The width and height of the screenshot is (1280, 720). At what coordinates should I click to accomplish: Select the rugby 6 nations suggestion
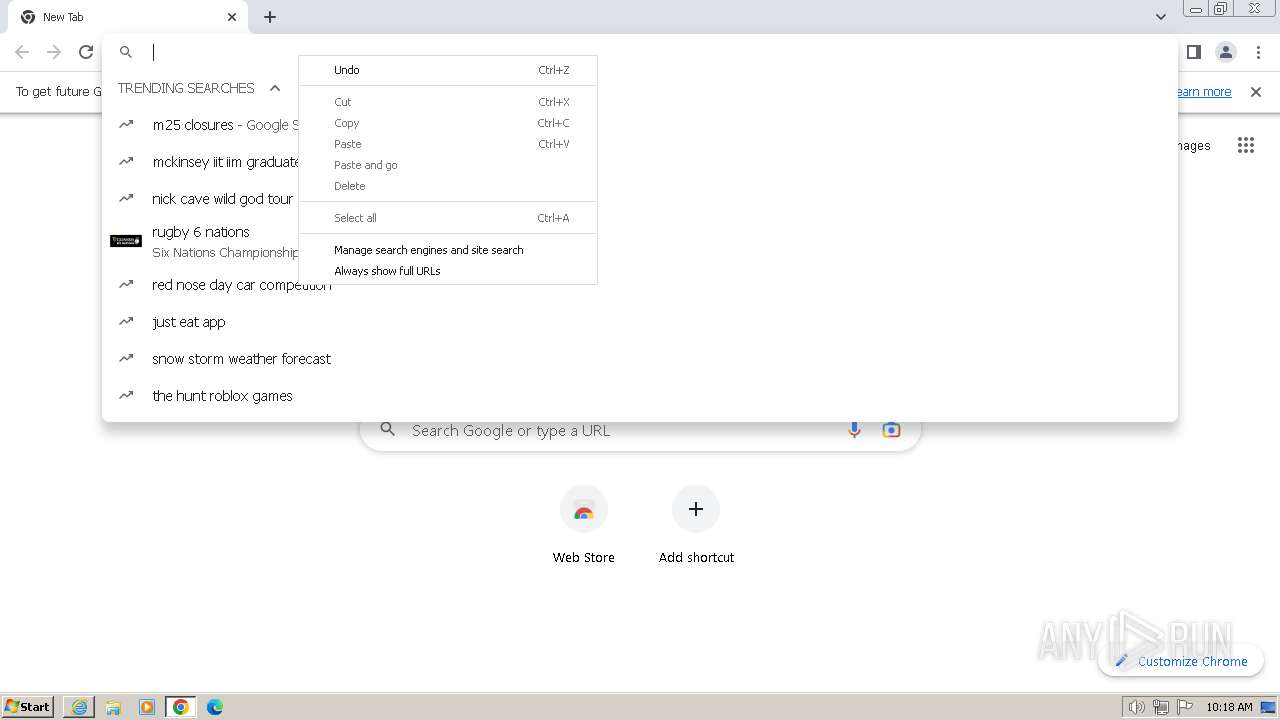(640, 242)
